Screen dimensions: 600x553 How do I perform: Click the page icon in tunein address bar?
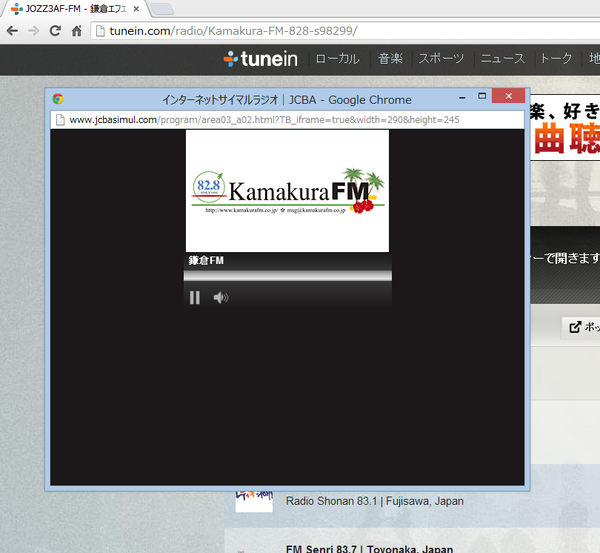(100, 31)
